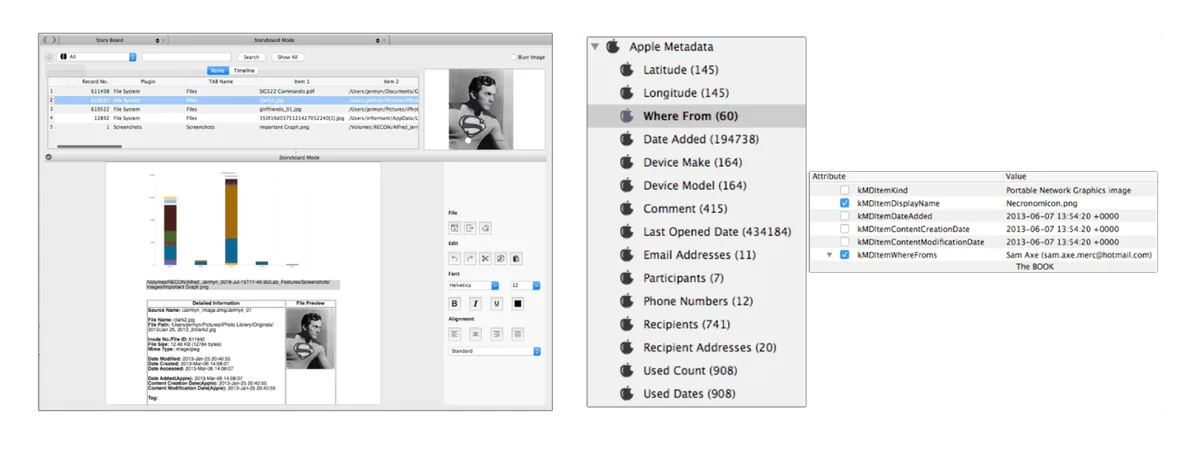
Task: Toggle Bold font formatting
Action: (x=454, y=303)
